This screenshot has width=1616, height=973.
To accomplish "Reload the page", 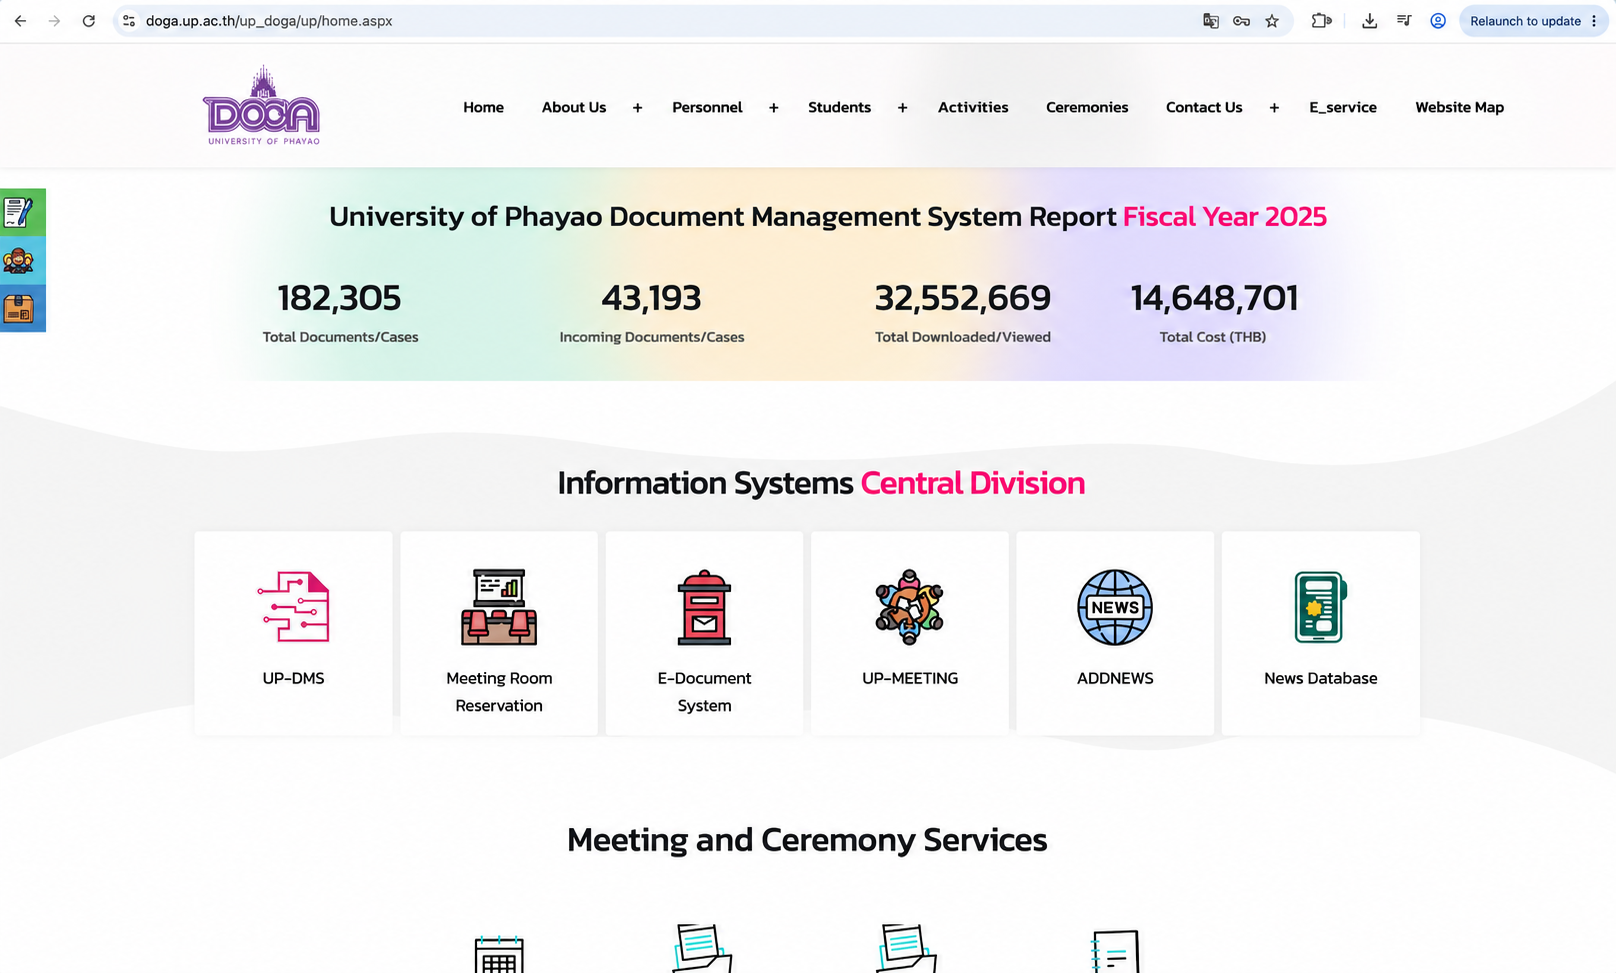I will [x=89, y=21].
